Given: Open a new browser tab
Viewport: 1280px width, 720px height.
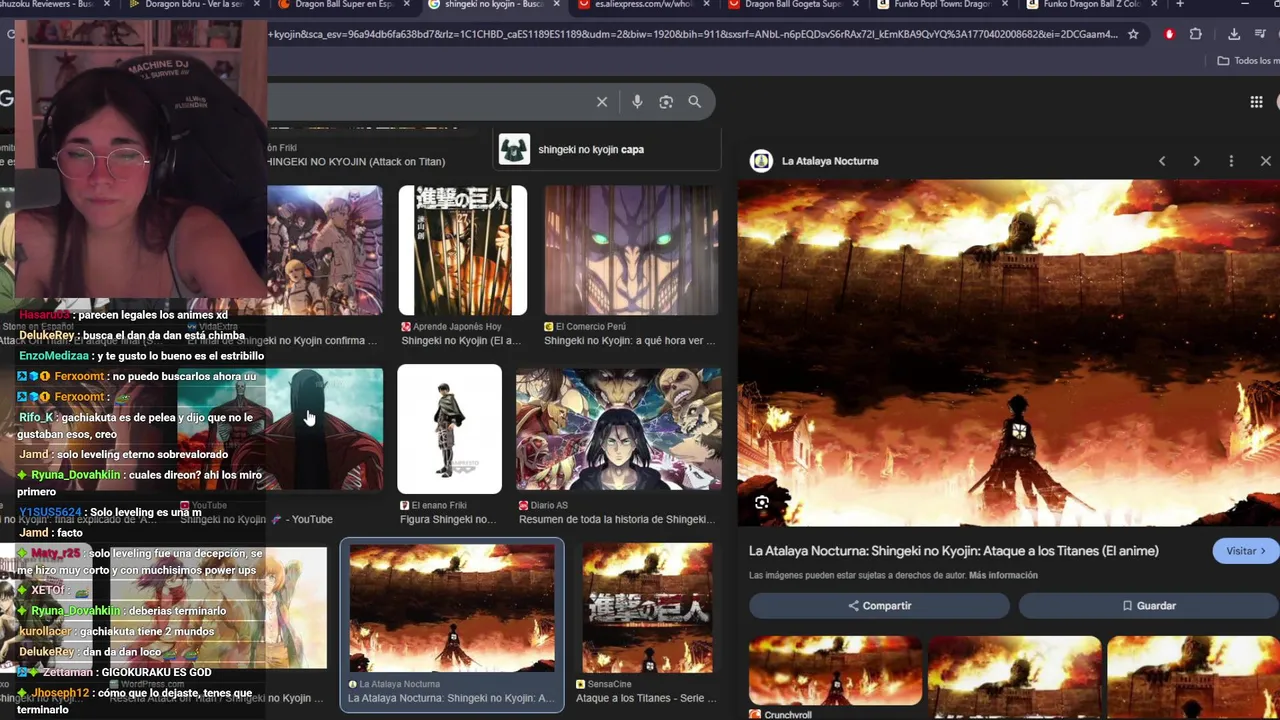Looking at the screenshot, I should click(1180, 4).
